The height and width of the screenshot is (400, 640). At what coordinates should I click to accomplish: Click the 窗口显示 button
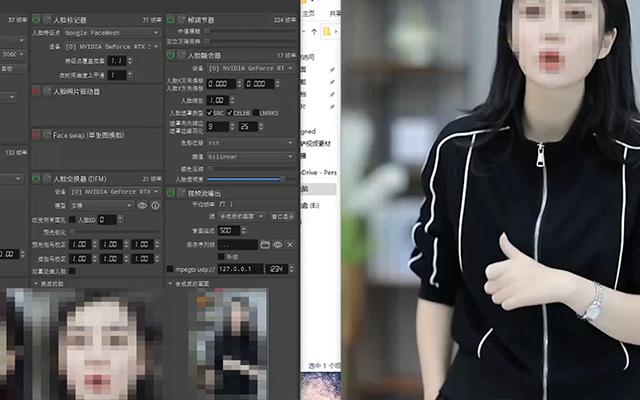pos(281,216)
